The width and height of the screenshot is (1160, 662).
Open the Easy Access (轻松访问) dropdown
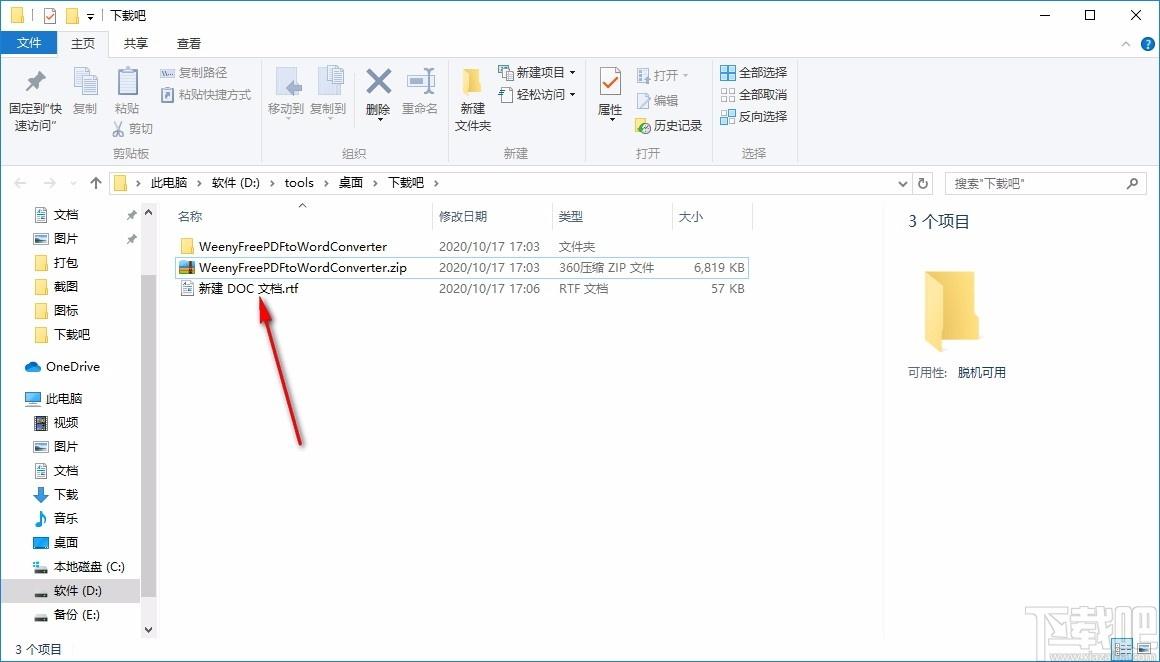(572, 95)
